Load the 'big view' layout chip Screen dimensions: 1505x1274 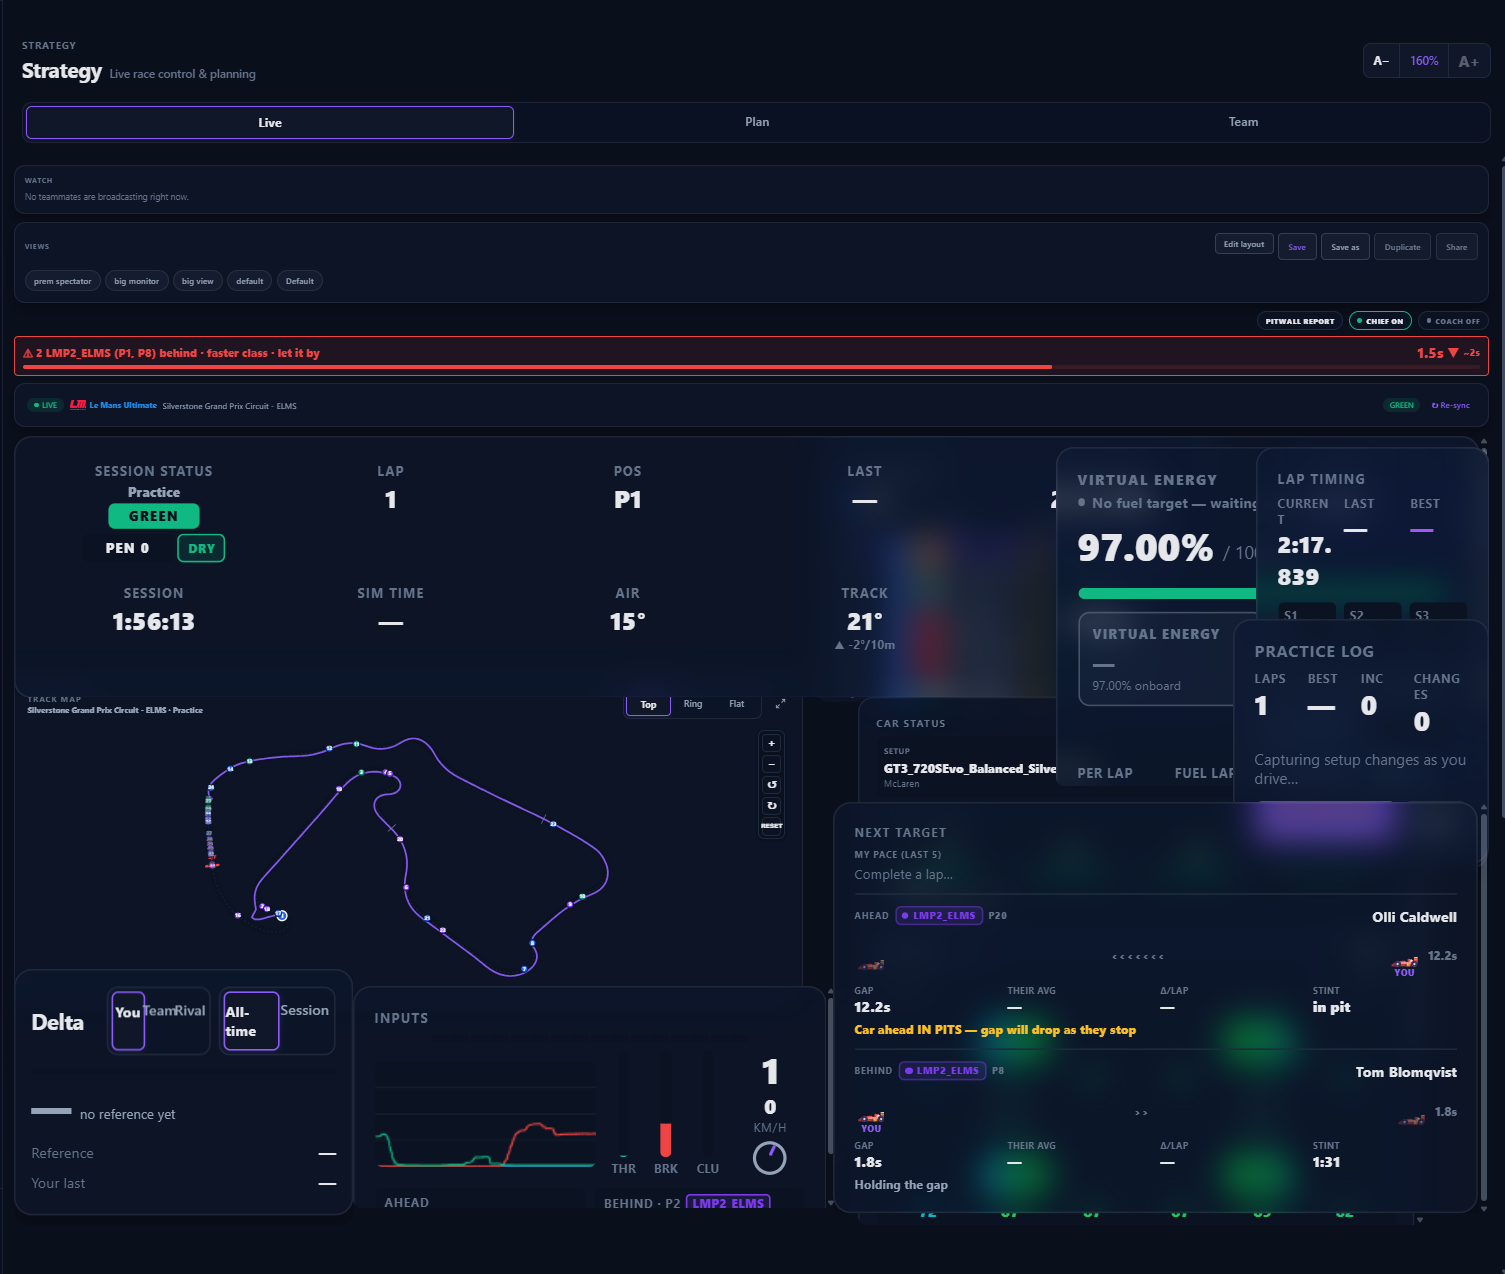tap(197, 281)
